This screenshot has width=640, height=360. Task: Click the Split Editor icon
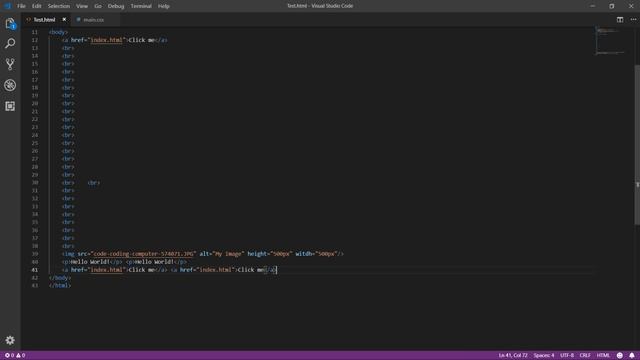point(620,20)
